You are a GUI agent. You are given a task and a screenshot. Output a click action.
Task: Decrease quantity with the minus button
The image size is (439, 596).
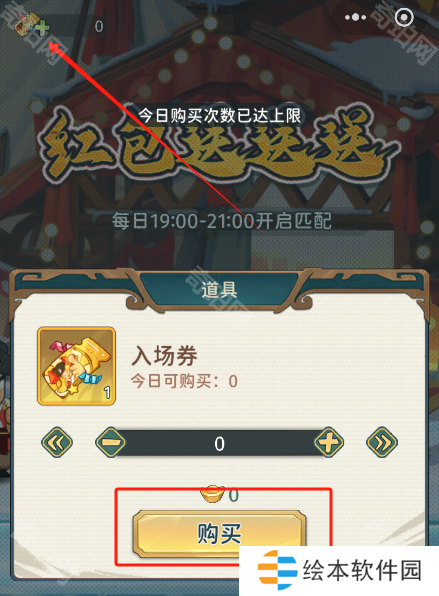pyautogui.click(x=110, y=442)
